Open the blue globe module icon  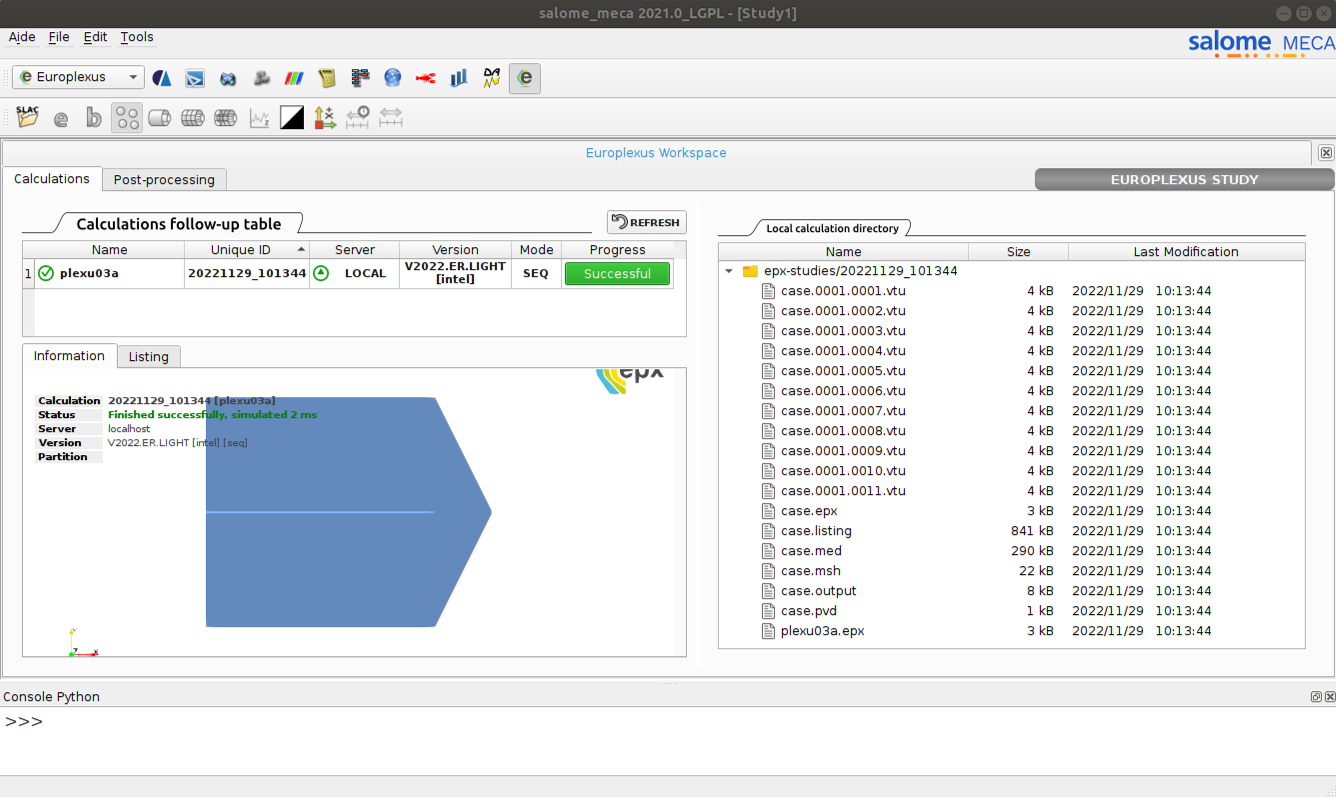point(393,78)
